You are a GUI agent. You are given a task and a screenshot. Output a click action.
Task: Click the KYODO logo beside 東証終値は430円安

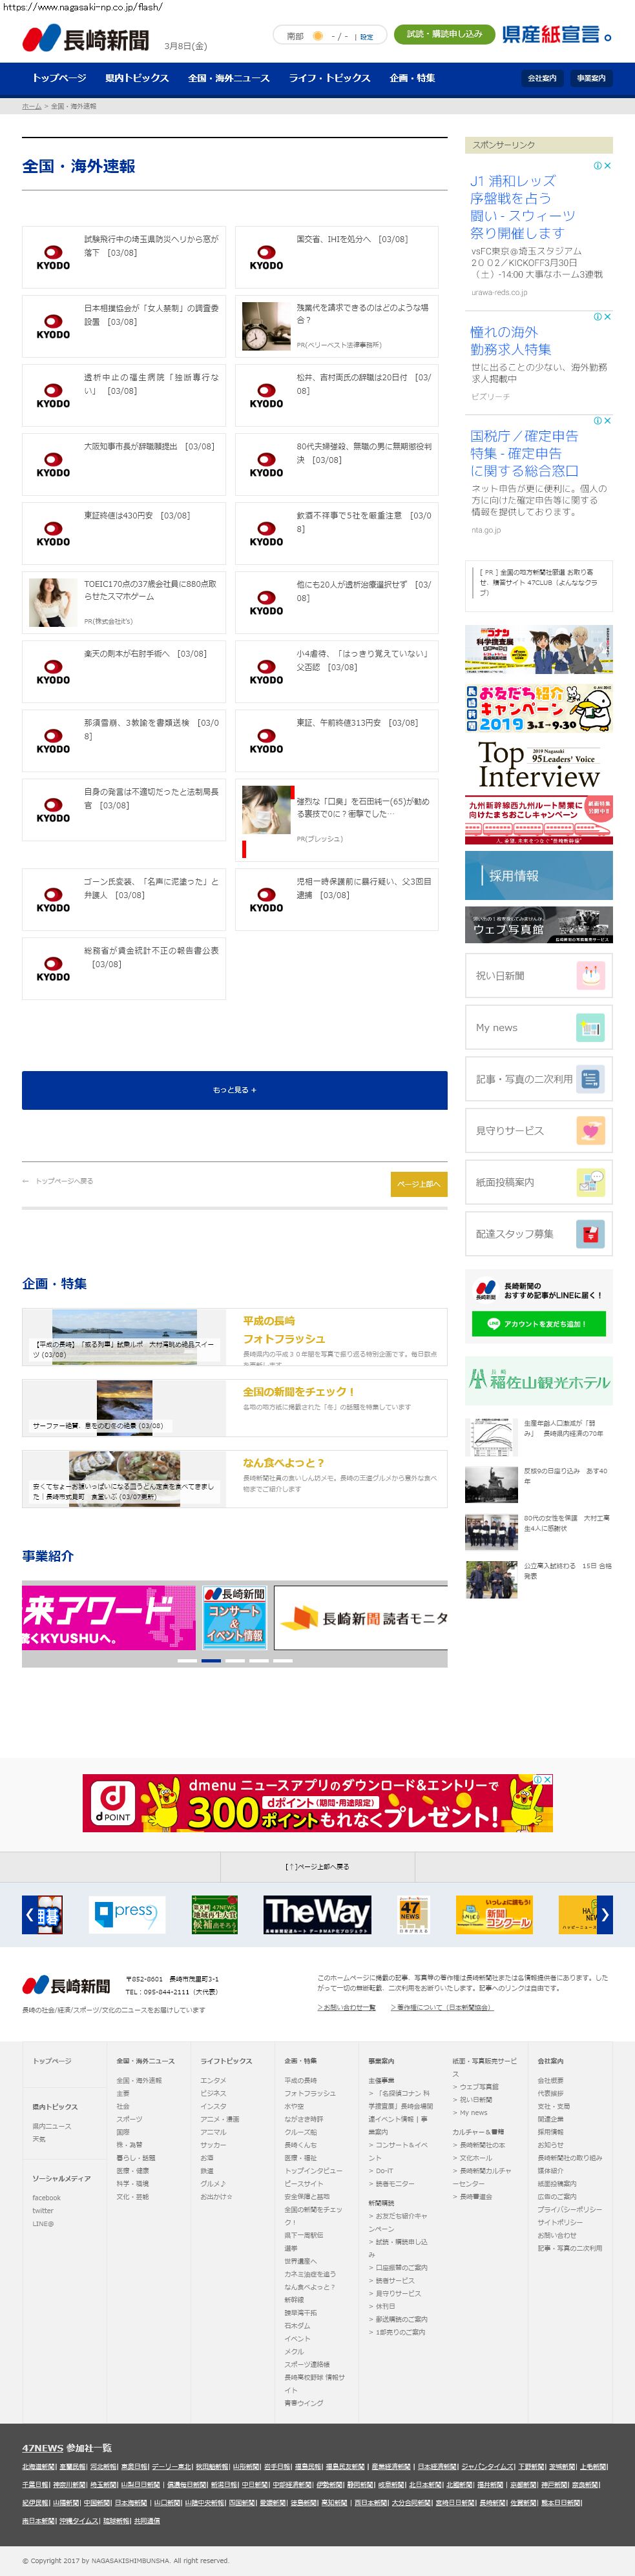[x=53, y=534]
